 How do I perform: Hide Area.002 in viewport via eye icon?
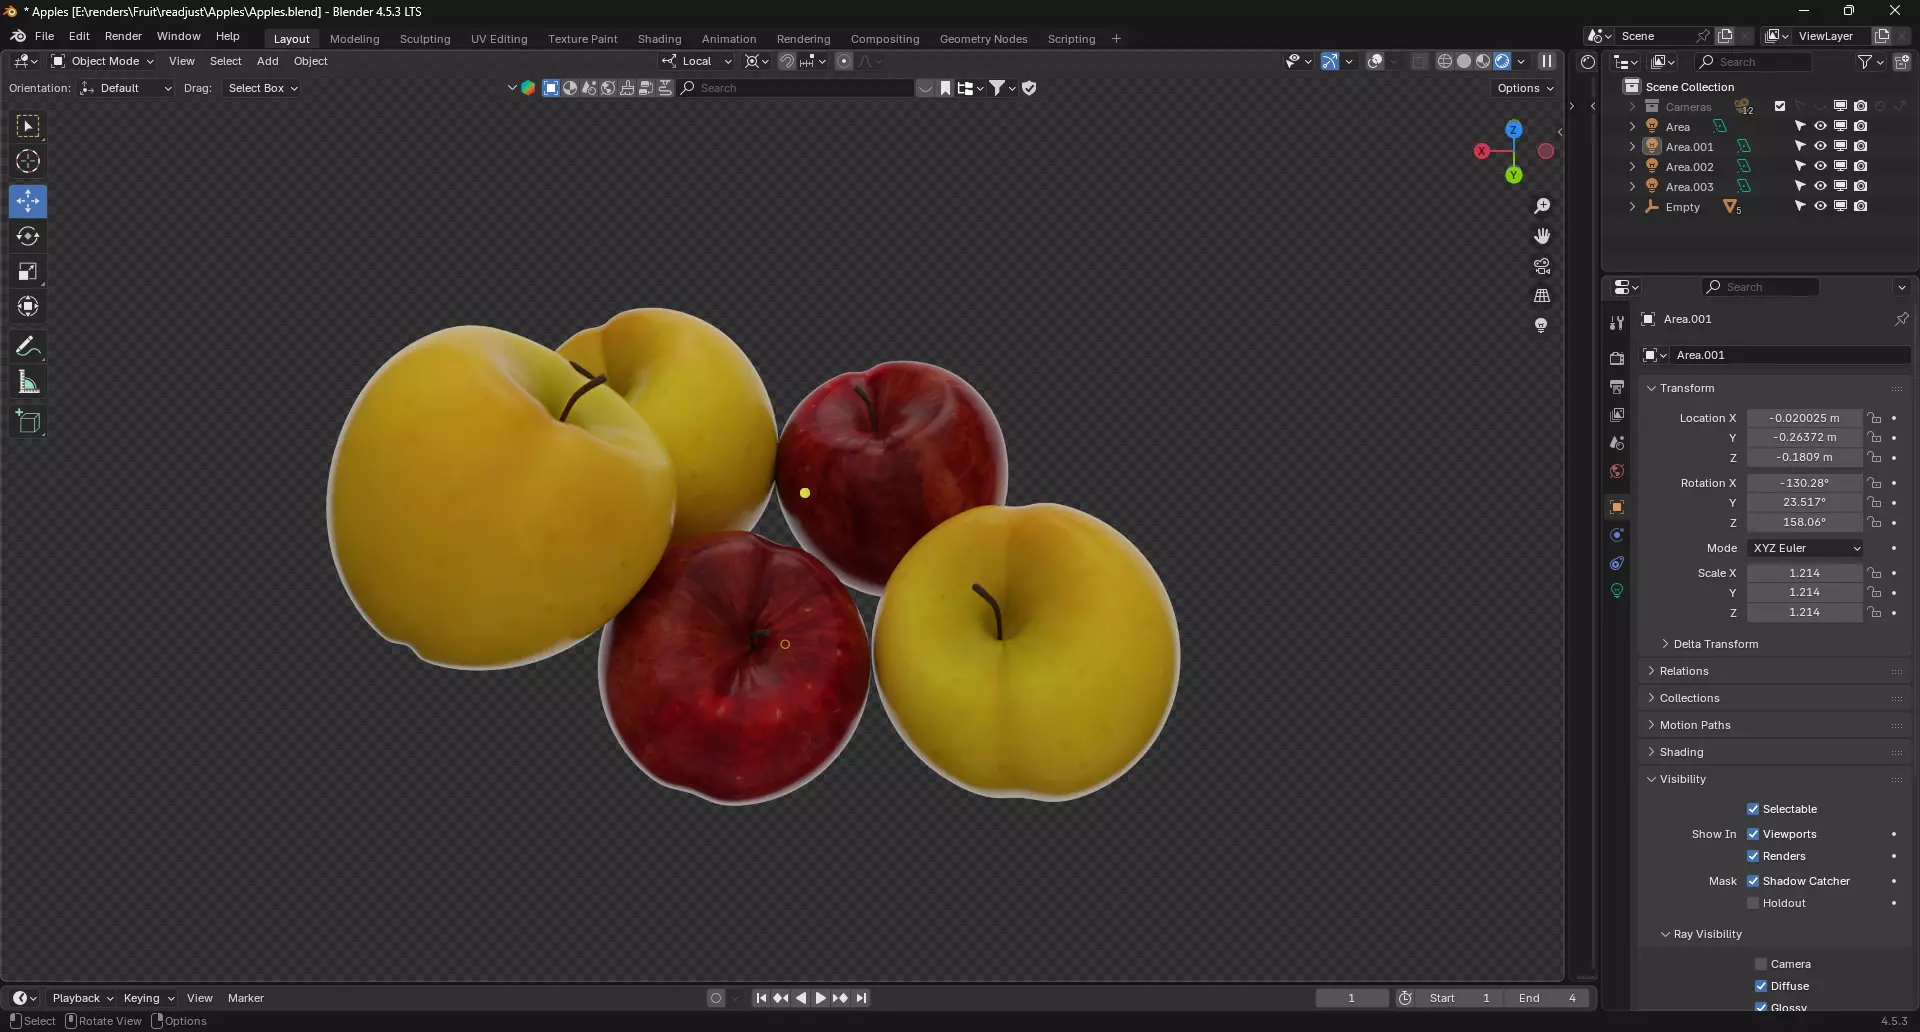click(x=1820, y=166)
